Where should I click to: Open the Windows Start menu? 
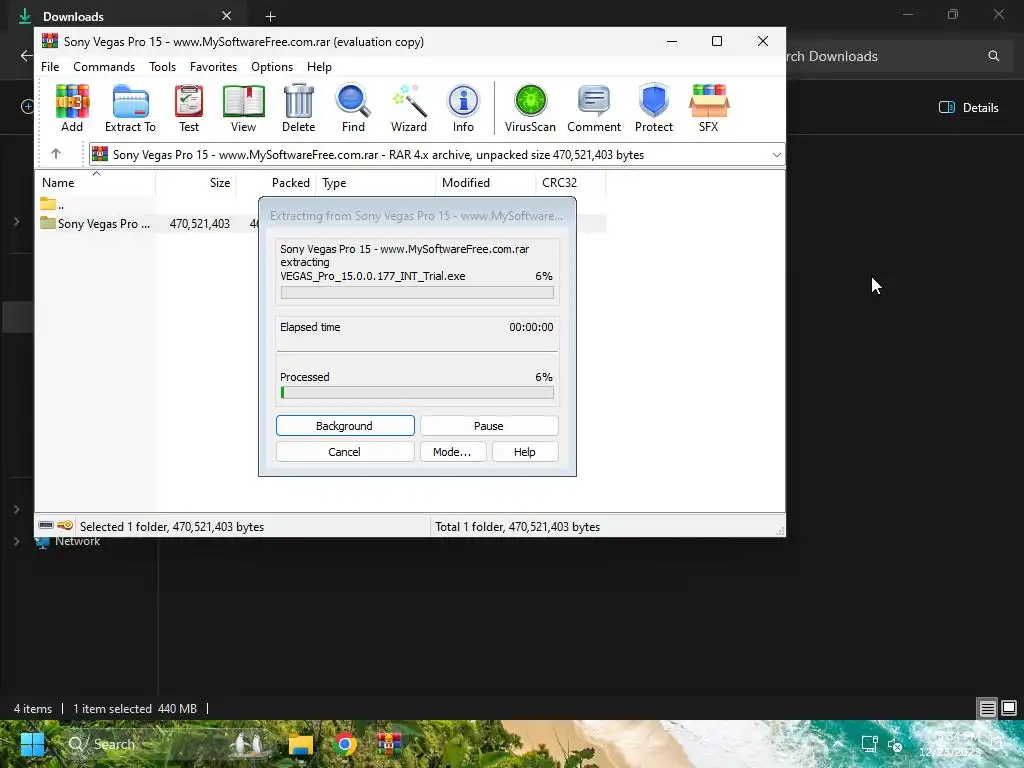click(32, 744)
